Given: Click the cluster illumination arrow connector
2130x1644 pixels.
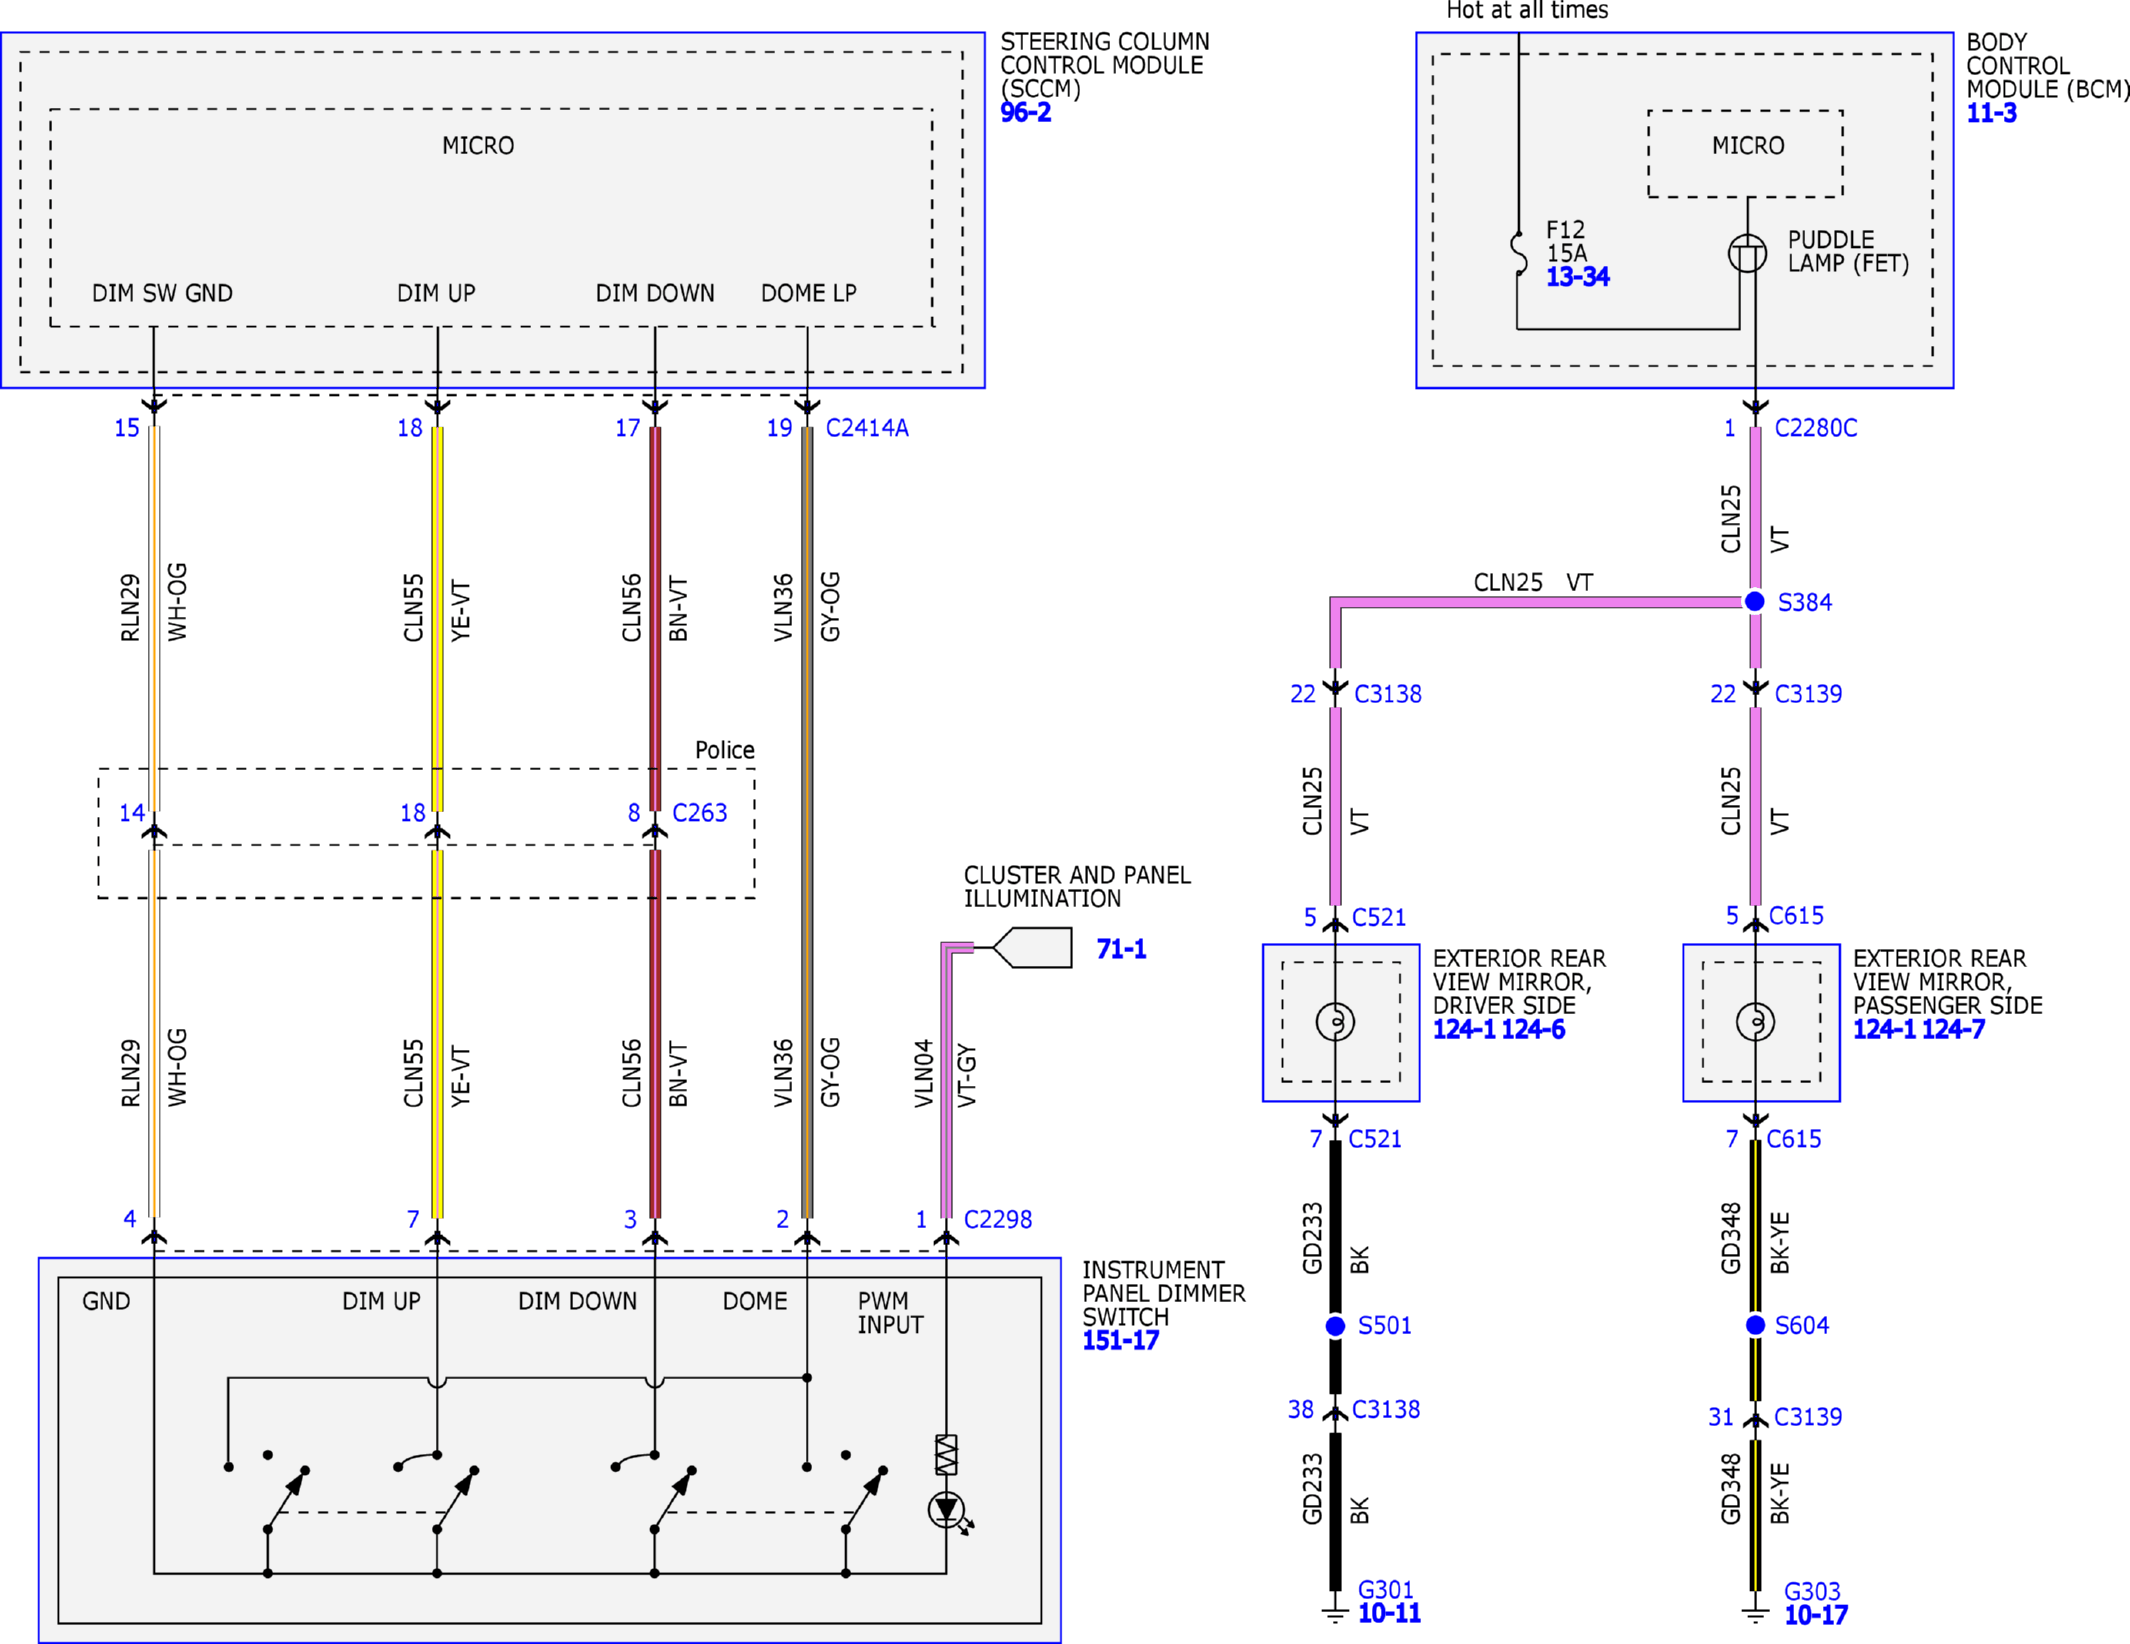Looking at the screenshot, I should point(1032,947).
